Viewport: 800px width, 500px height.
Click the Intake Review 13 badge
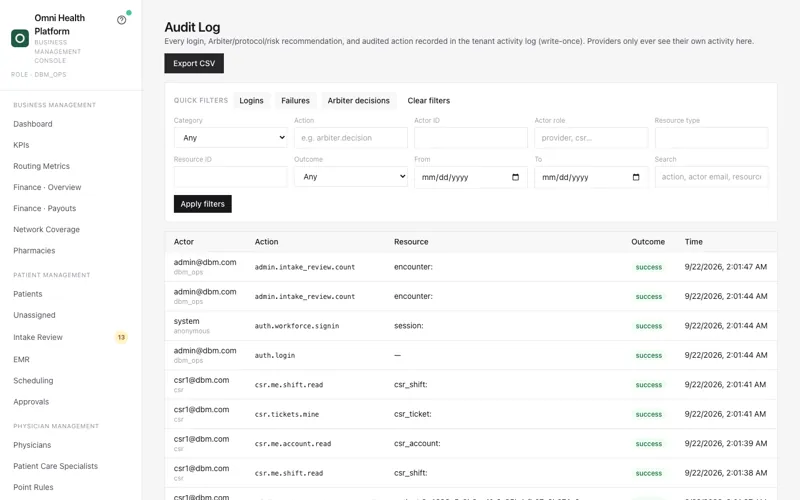pyautogui.click(x=121, y=337)
